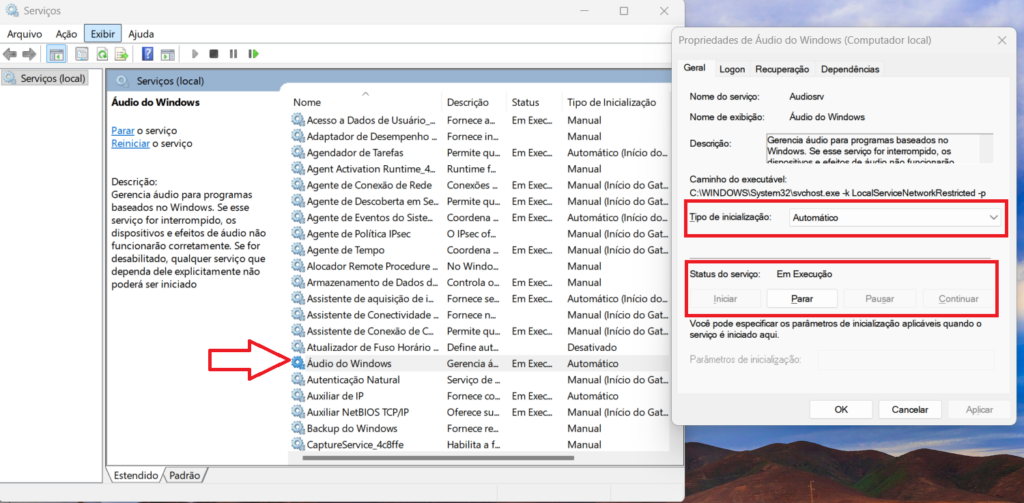
Task: Maximize the Serviços window
Action: (x=624, y=11)
